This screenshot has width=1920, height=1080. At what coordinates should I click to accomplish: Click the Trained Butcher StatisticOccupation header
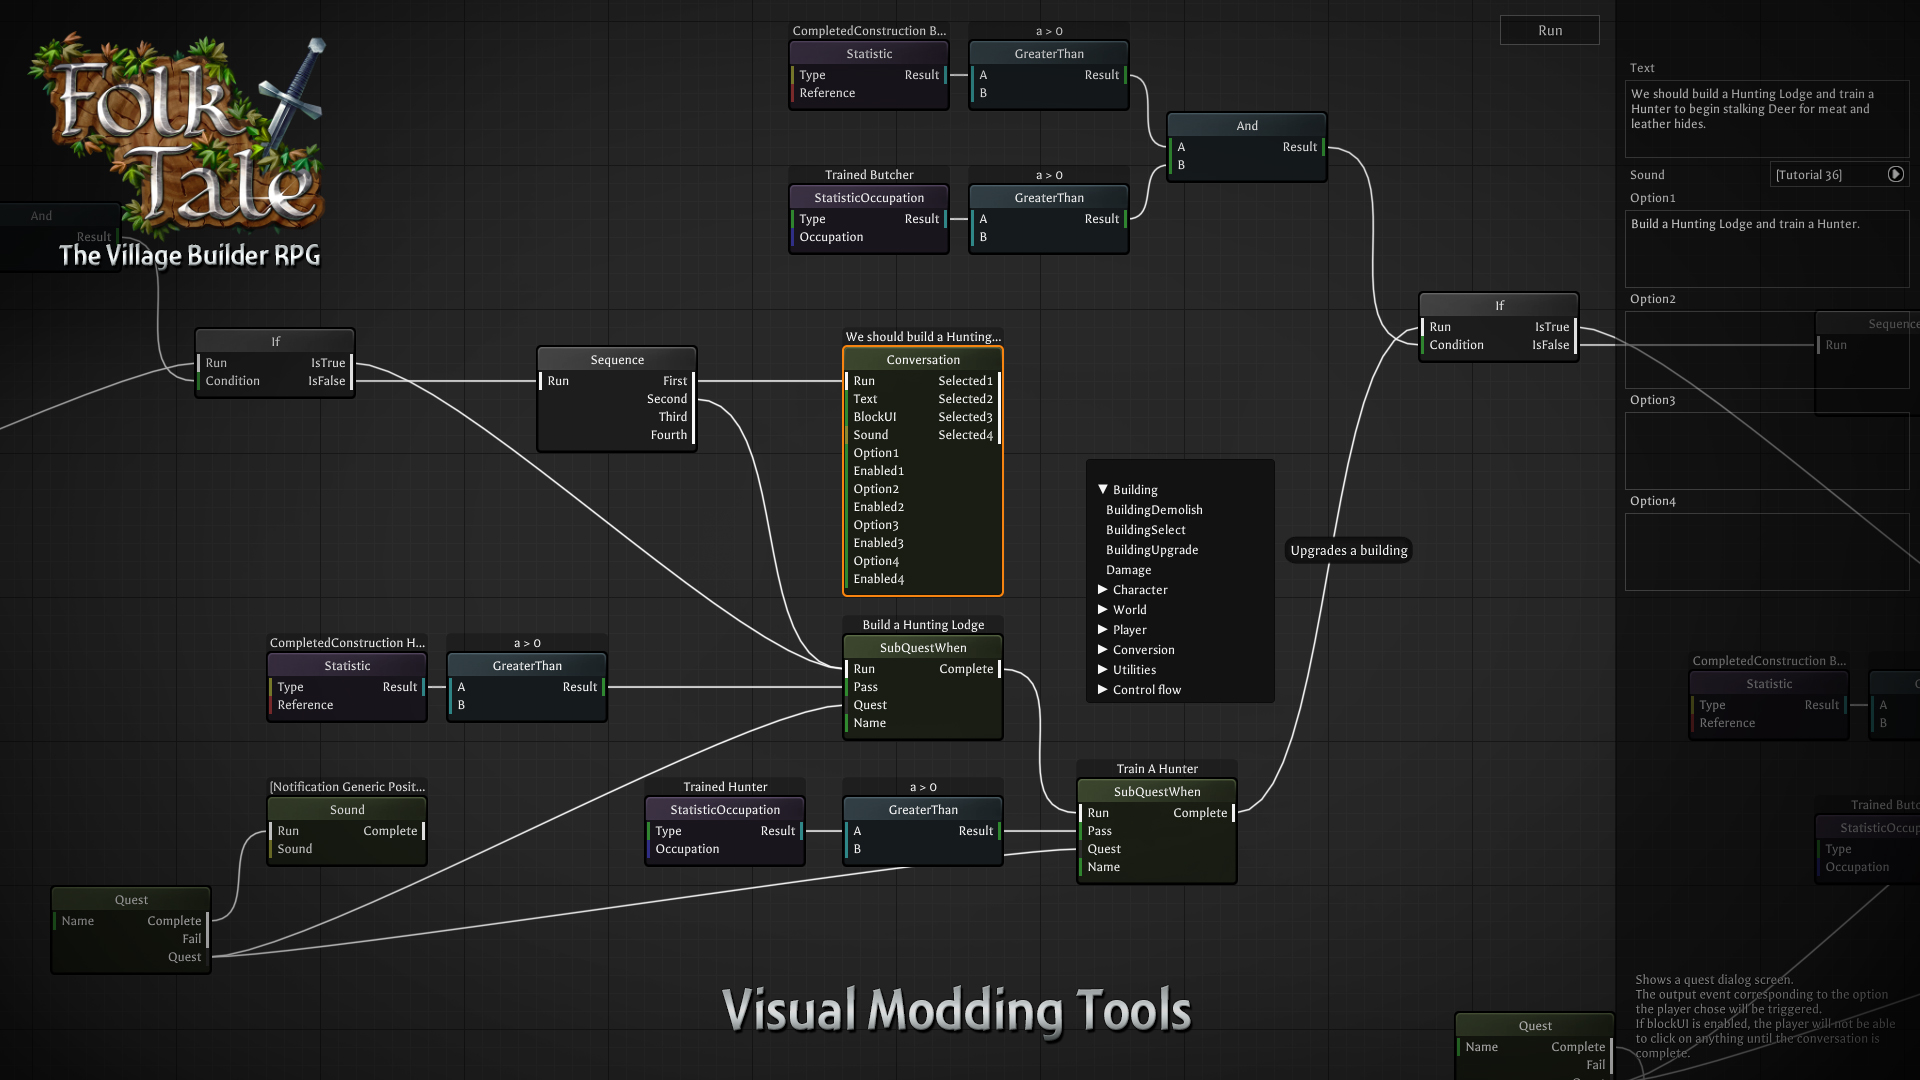point(868,197)
